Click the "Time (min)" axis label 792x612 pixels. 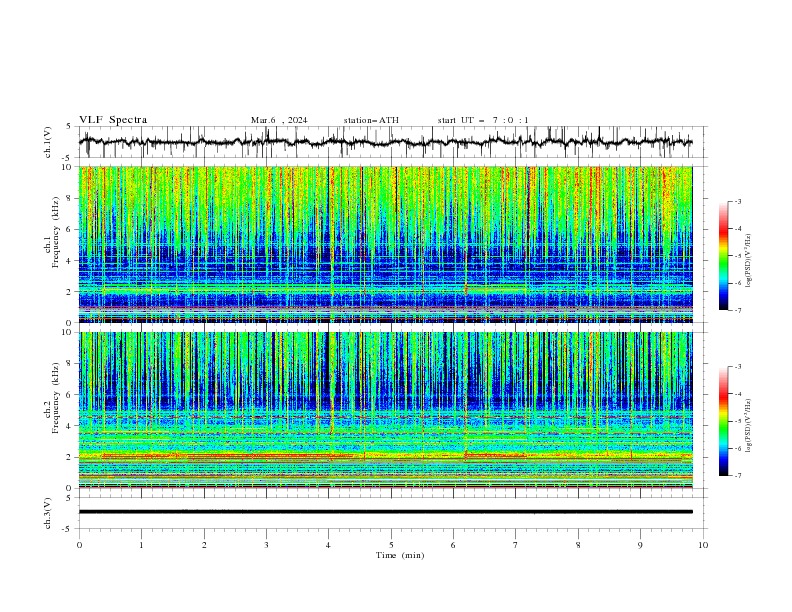[400, 555]
